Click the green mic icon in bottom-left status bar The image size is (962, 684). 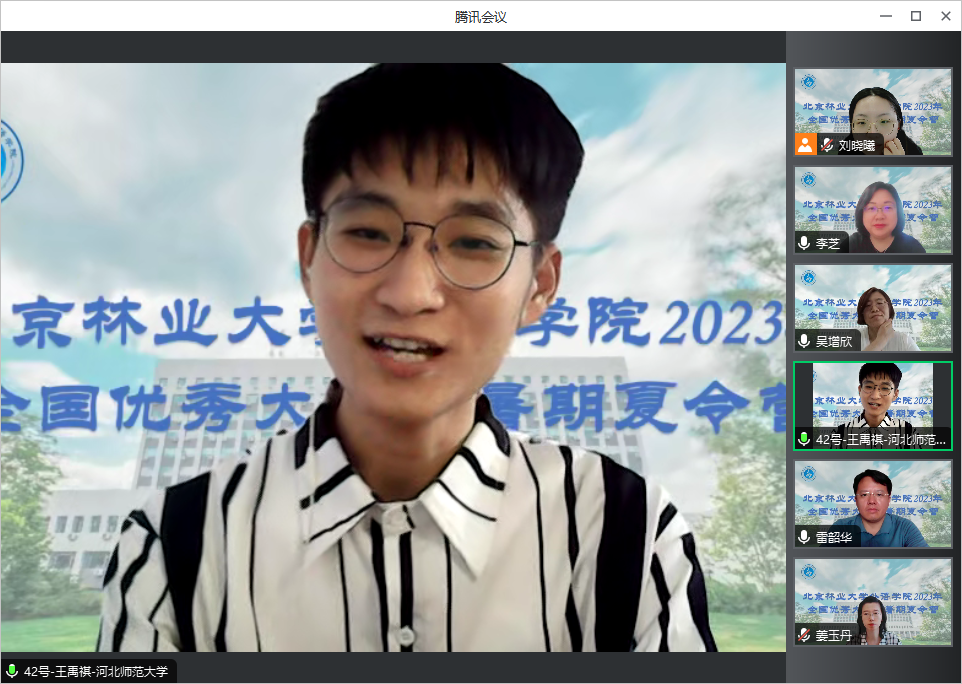pyautogui.click(x=12, y=671)
